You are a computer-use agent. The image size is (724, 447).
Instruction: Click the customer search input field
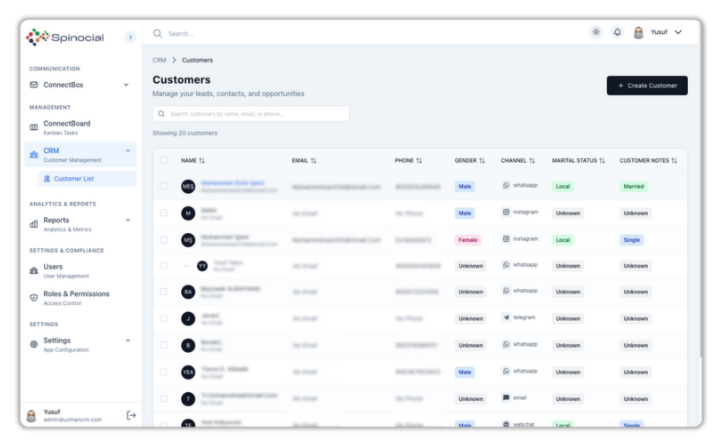[x=251, y=114]
